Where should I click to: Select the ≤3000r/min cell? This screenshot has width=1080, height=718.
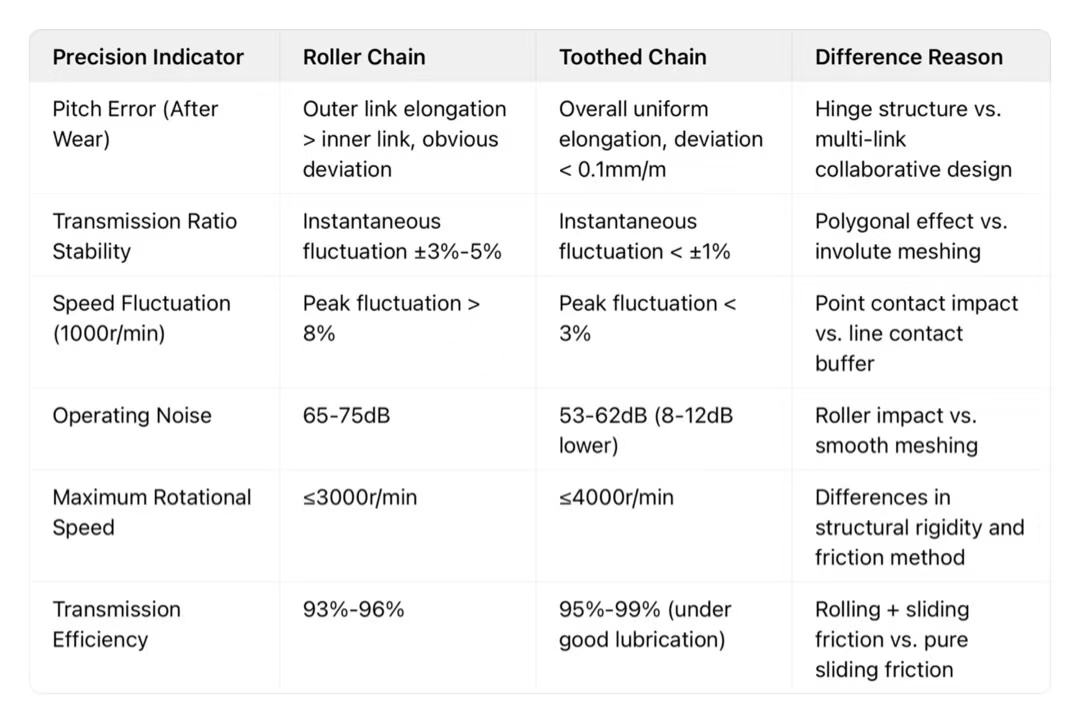pos(360,498)
